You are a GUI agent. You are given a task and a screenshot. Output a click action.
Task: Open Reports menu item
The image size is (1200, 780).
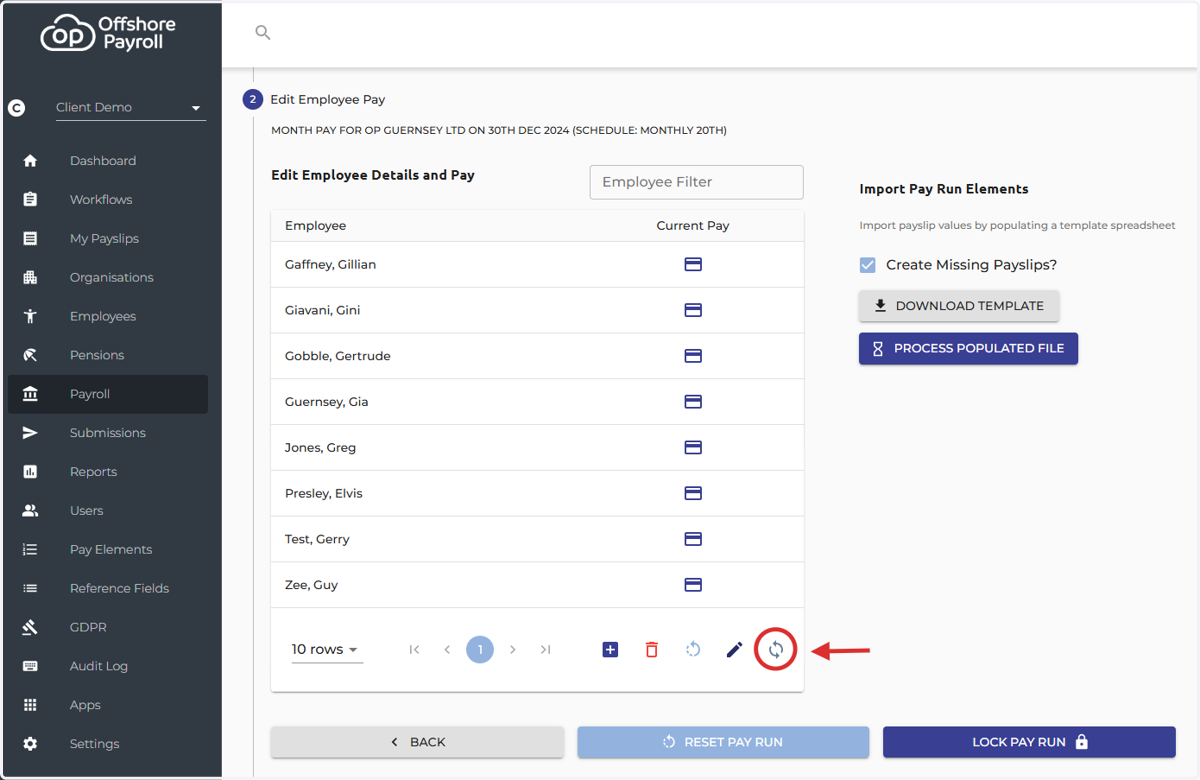click(x=107, y=472)
